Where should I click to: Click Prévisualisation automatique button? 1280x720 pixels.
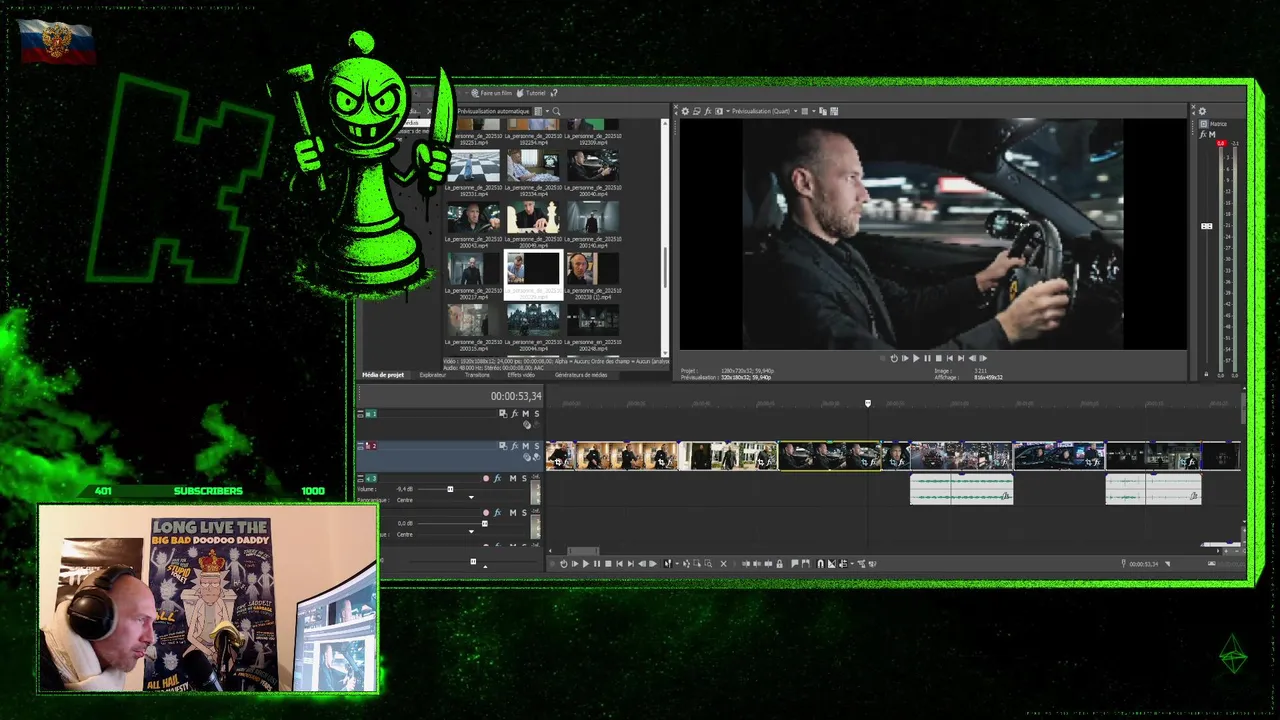click(493, 111)
